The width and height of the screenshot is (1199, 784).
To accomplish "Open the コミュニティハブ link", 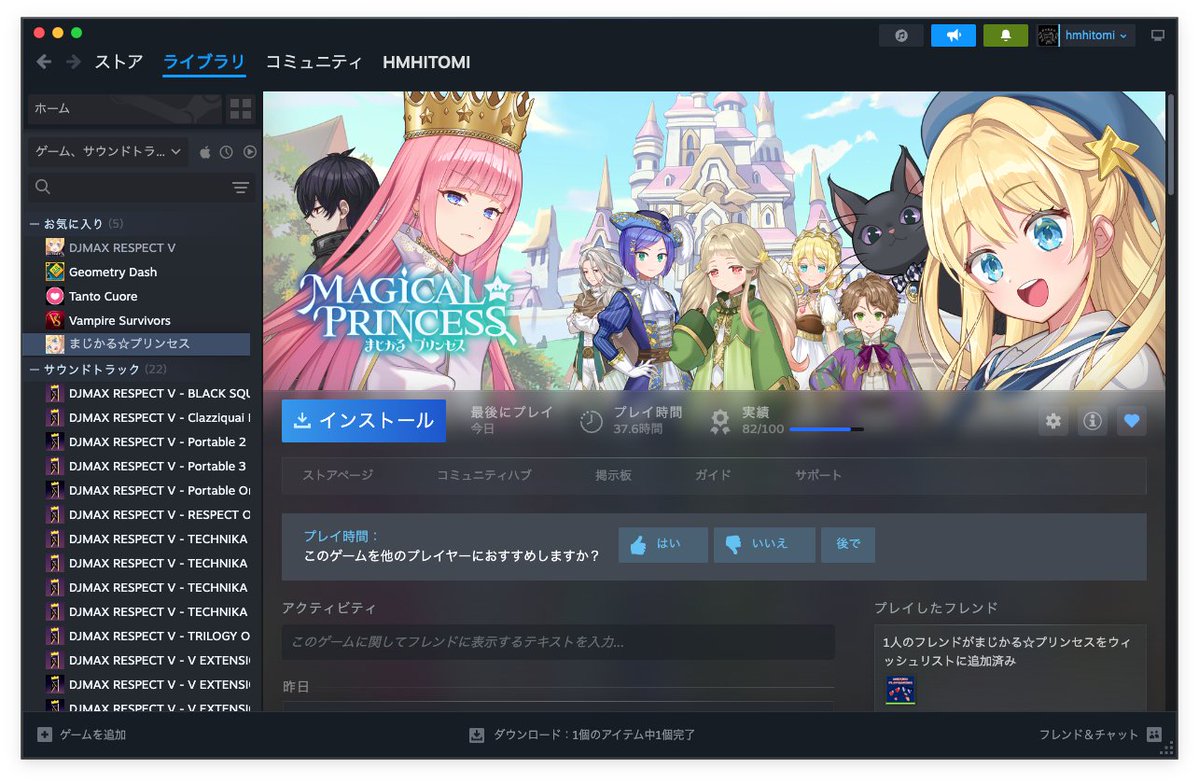I will 484,475.
